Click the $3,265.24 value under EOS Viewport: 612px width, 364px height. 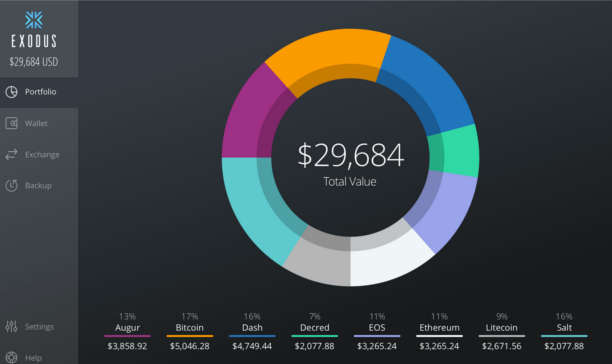[x=377, y=346]
